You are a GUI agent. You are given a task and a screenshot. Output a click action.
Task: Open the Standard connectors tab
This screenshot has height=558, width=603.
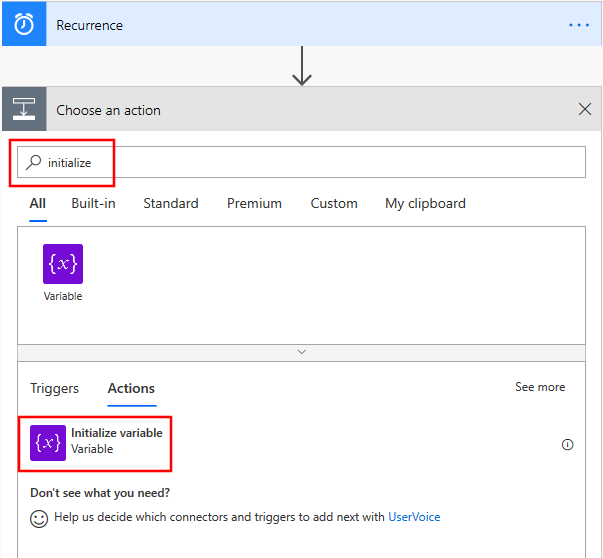[x=170, y=203]
